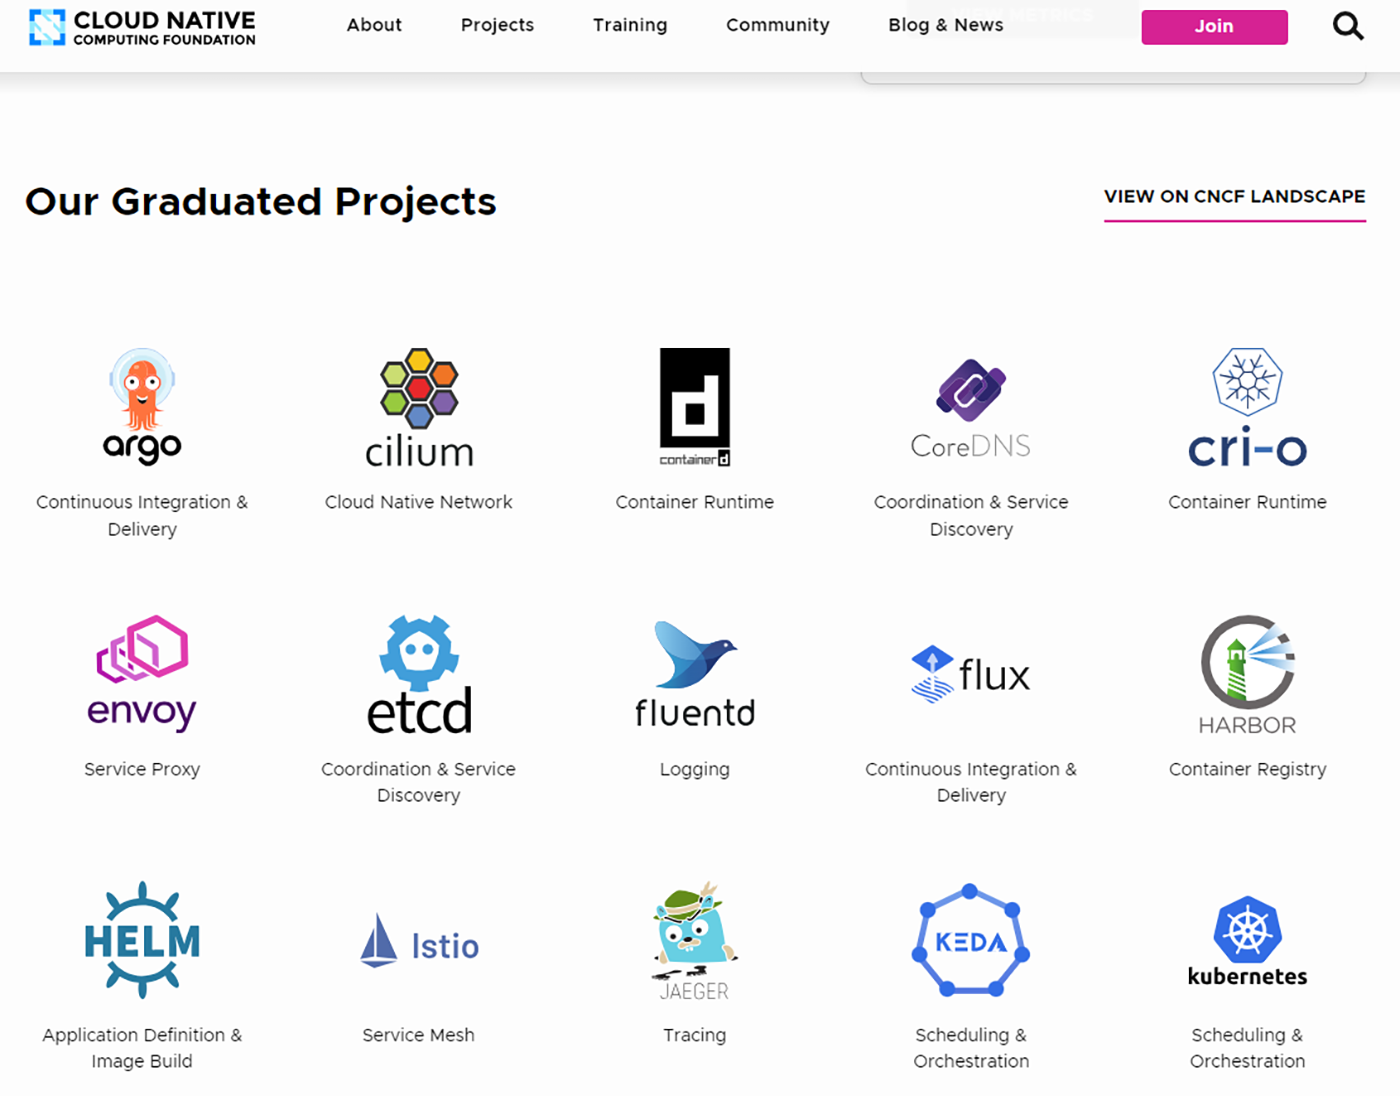
Task: Open the Envoy project logo
Action: pyautogui.click(x=142, y=674)
